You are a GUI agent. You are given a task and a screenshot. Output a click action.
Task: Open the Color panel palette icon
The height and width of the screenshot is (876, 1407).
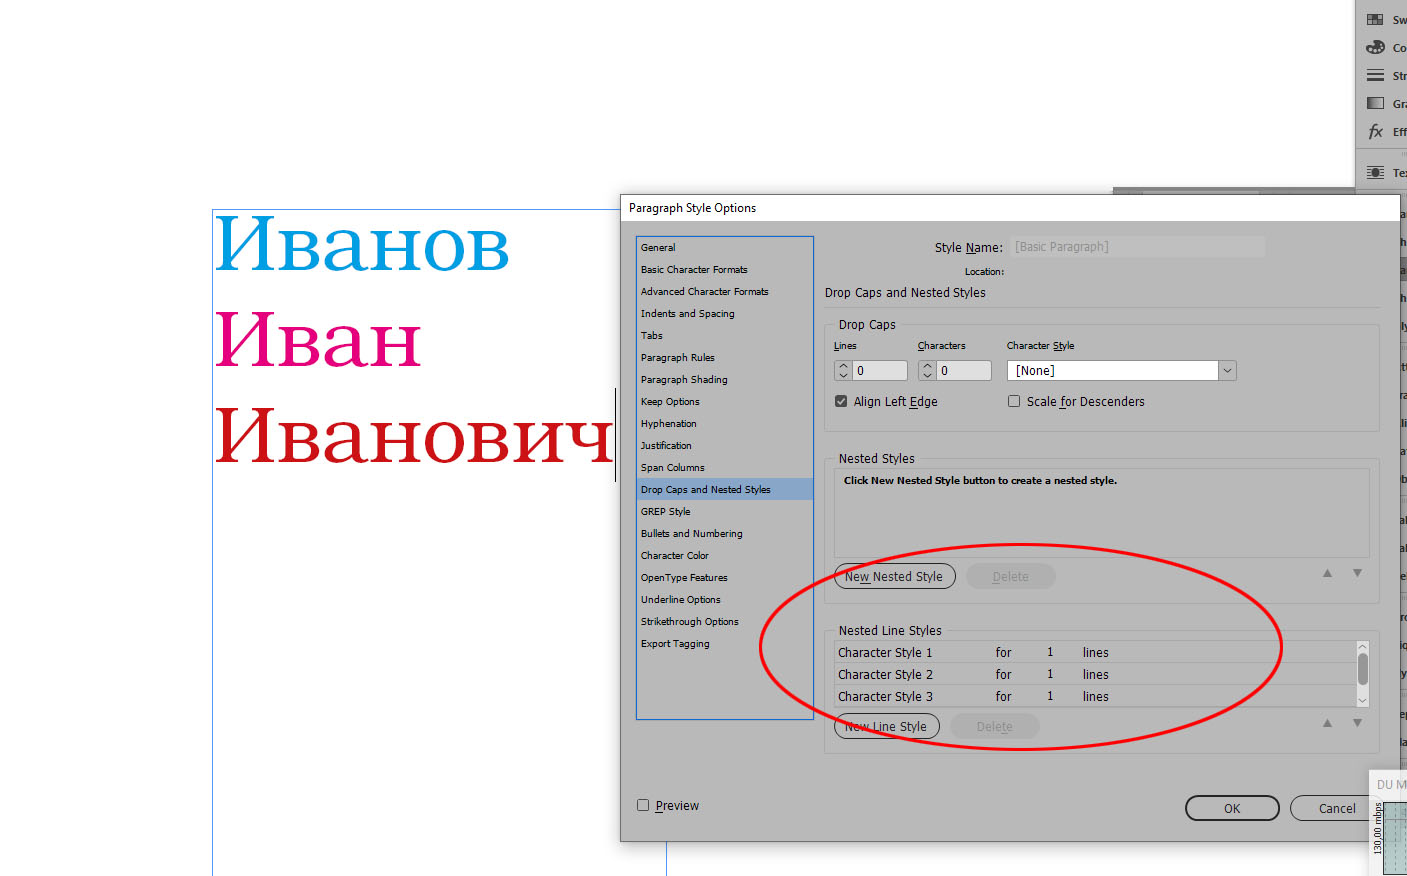(x=1375, y=48)
